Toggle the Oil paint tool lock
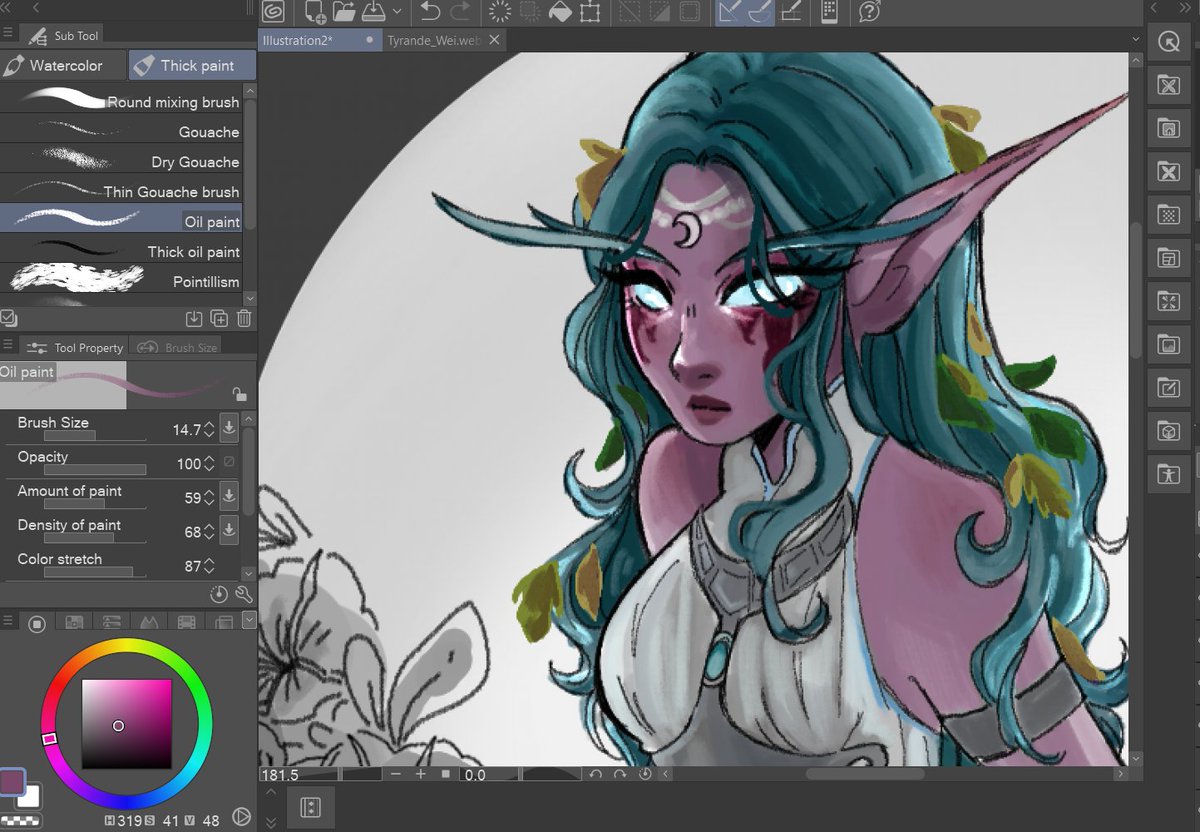This screenshot has height=832, width=1200. (x=239, y=394)
